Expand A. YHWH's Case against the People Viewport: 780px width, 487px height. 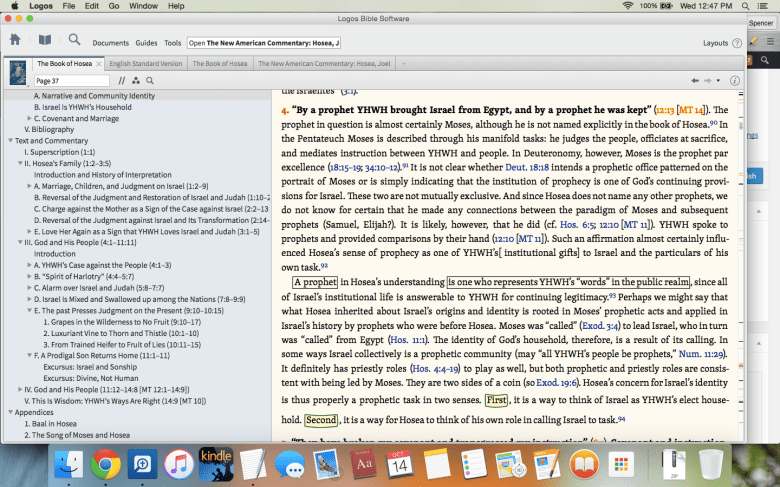coord(29,265)
